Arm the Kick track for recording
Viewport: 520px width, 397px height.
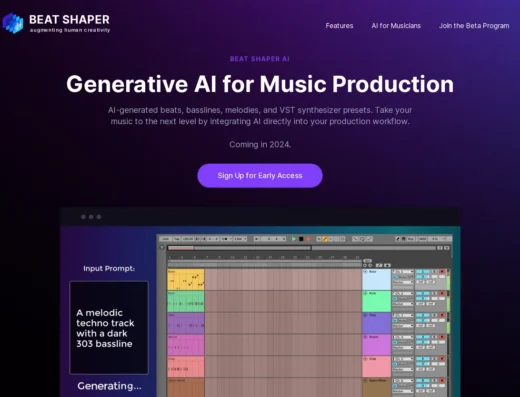pyautogui.click(x=442, y=293)
